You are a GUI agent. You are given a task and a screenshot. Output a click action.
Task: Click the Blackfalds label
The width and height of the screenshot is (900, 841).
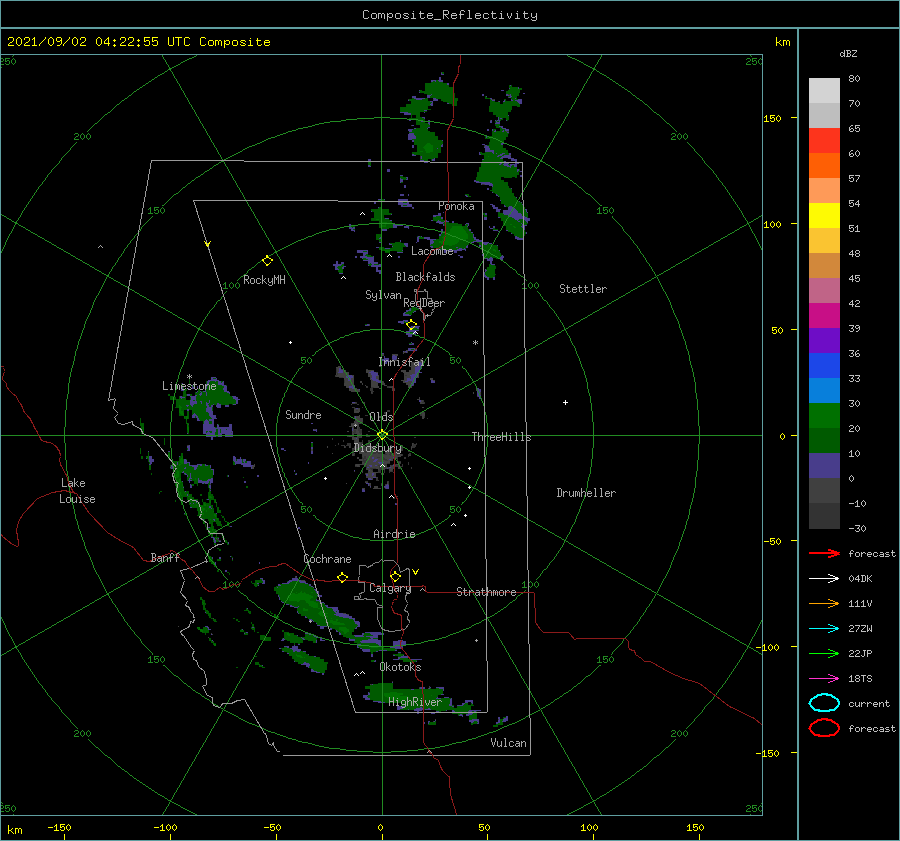tap(425, 277)
